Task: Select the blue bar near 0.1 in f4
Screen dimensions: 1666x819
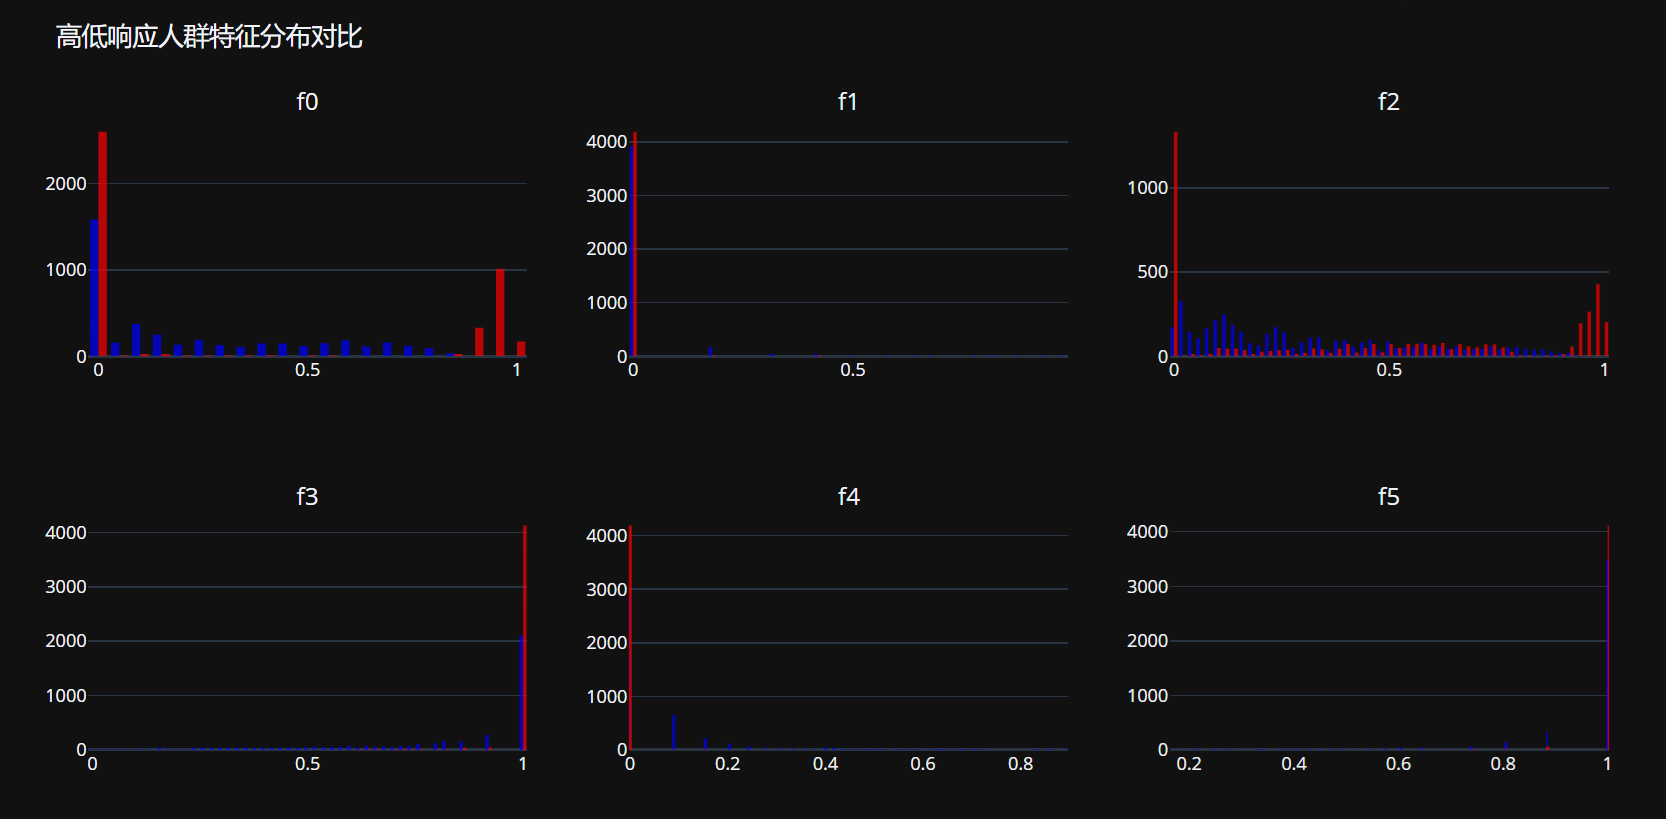Action: pyautogui.click(x=674, y=732)
